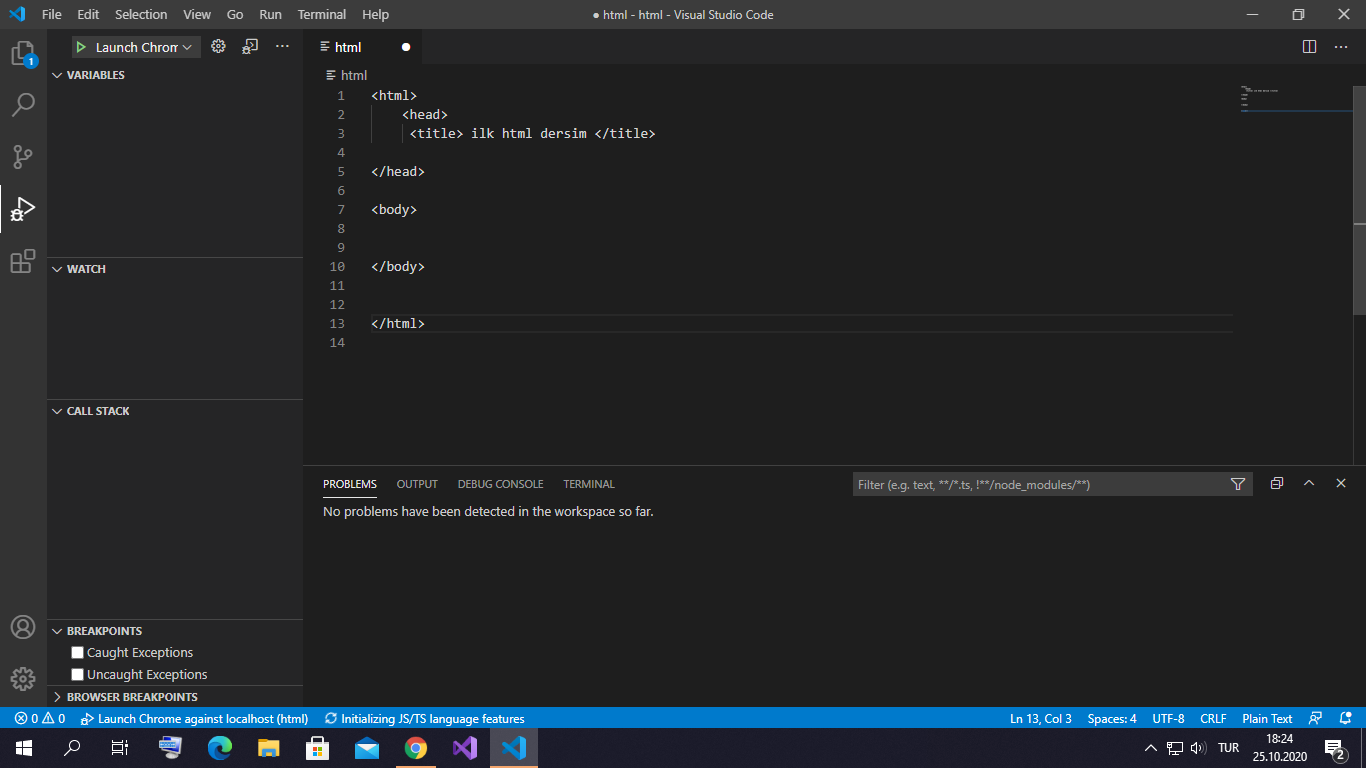Viewport: 1366px width, 768px height.
Task: Open launch.json via gear icon
Action: [218, 46]
